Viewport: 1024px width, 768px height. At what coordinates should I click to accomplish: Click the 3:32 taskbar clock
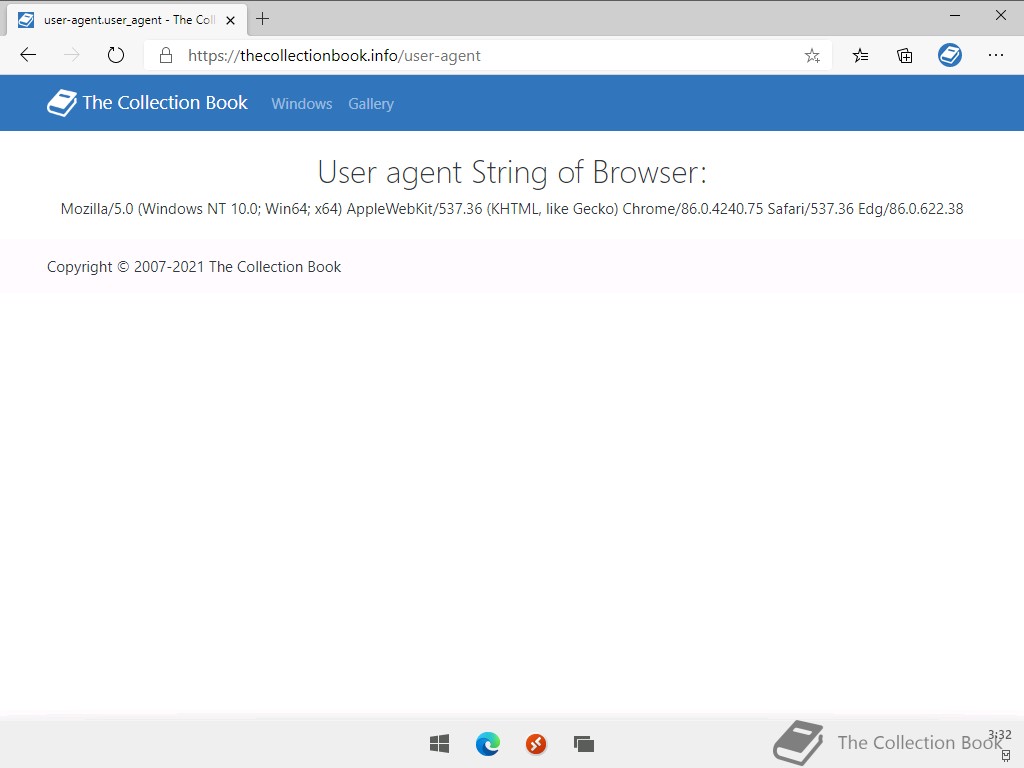999,735
